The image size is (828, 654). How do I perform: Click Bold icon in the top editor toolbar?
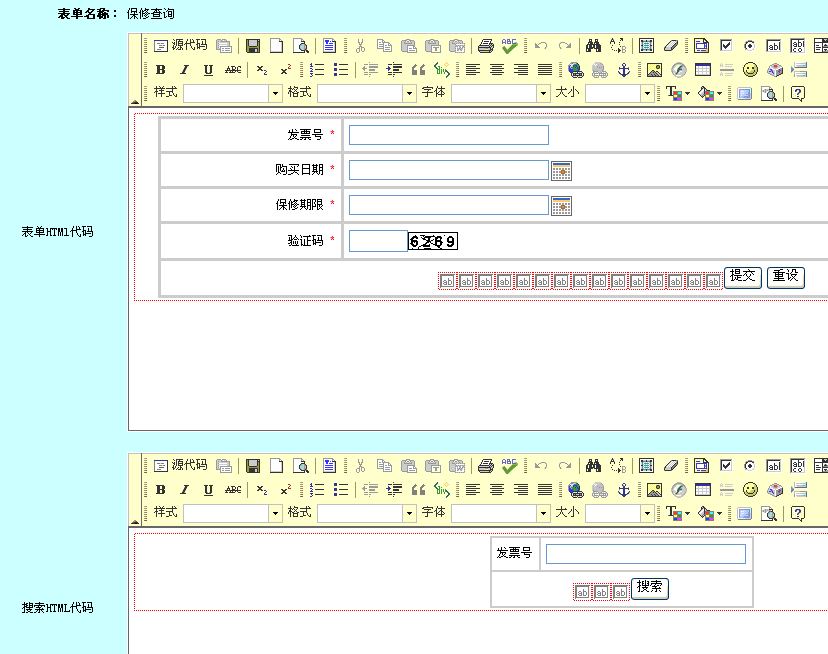click(160, 70)
